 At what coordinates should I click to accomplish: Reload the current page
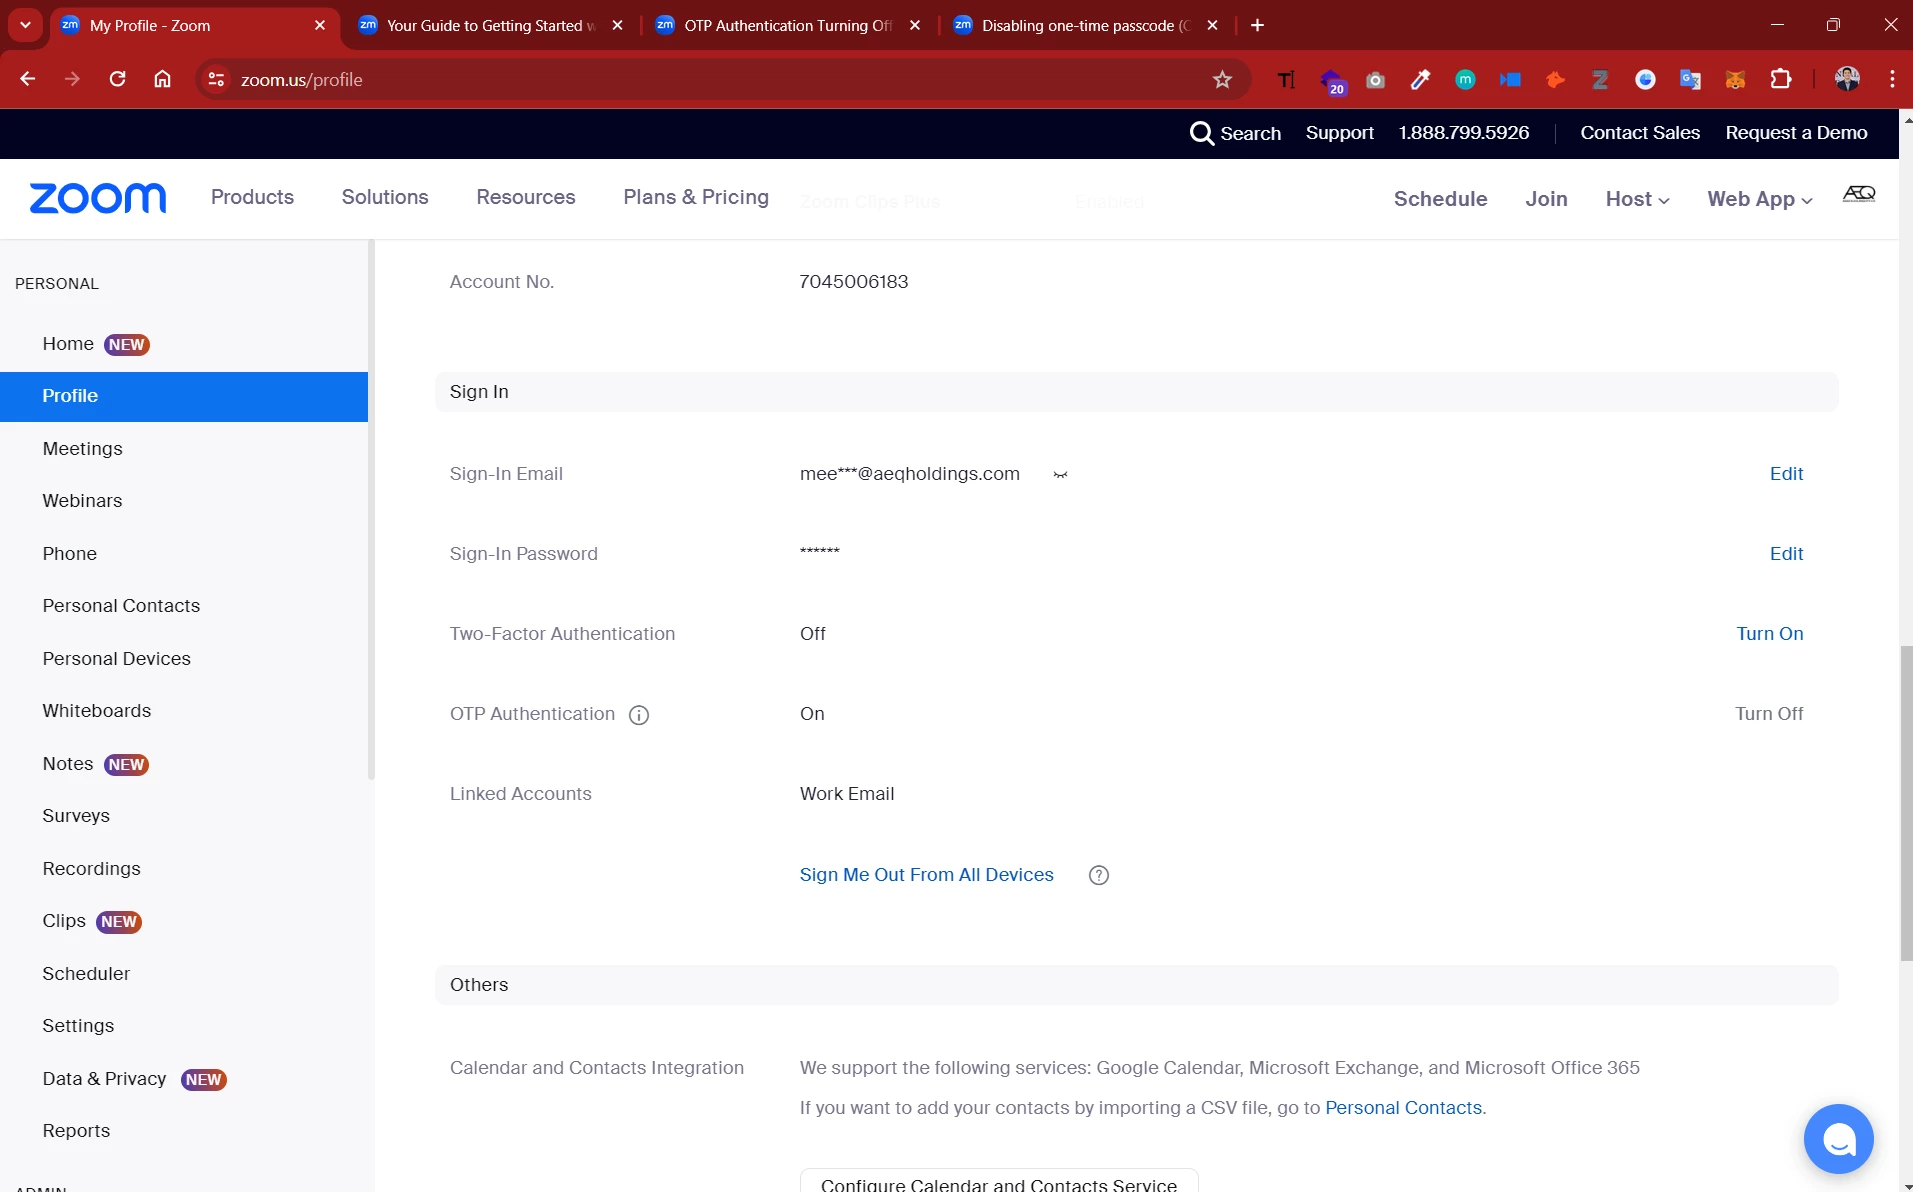[x=117, y=79]
